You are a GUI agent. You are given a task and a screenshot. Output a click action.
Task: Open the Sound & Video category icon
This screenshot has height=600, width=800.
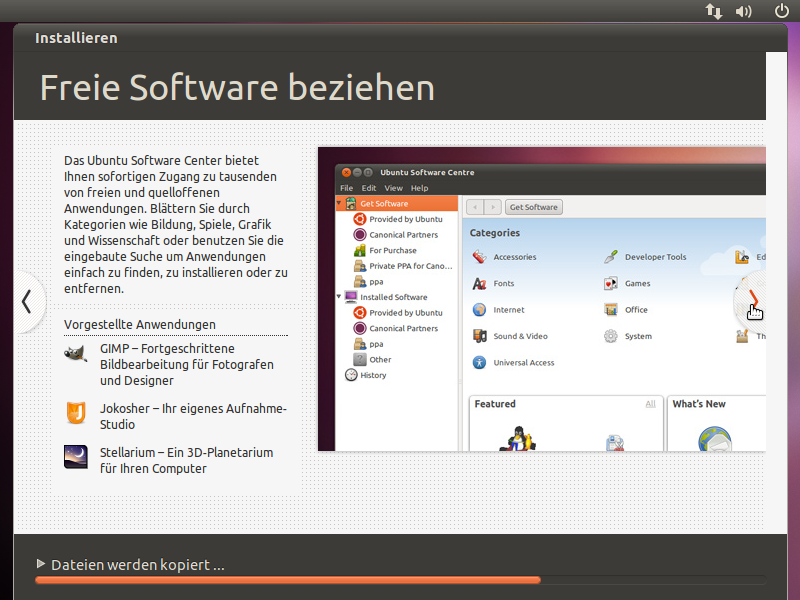479,336
